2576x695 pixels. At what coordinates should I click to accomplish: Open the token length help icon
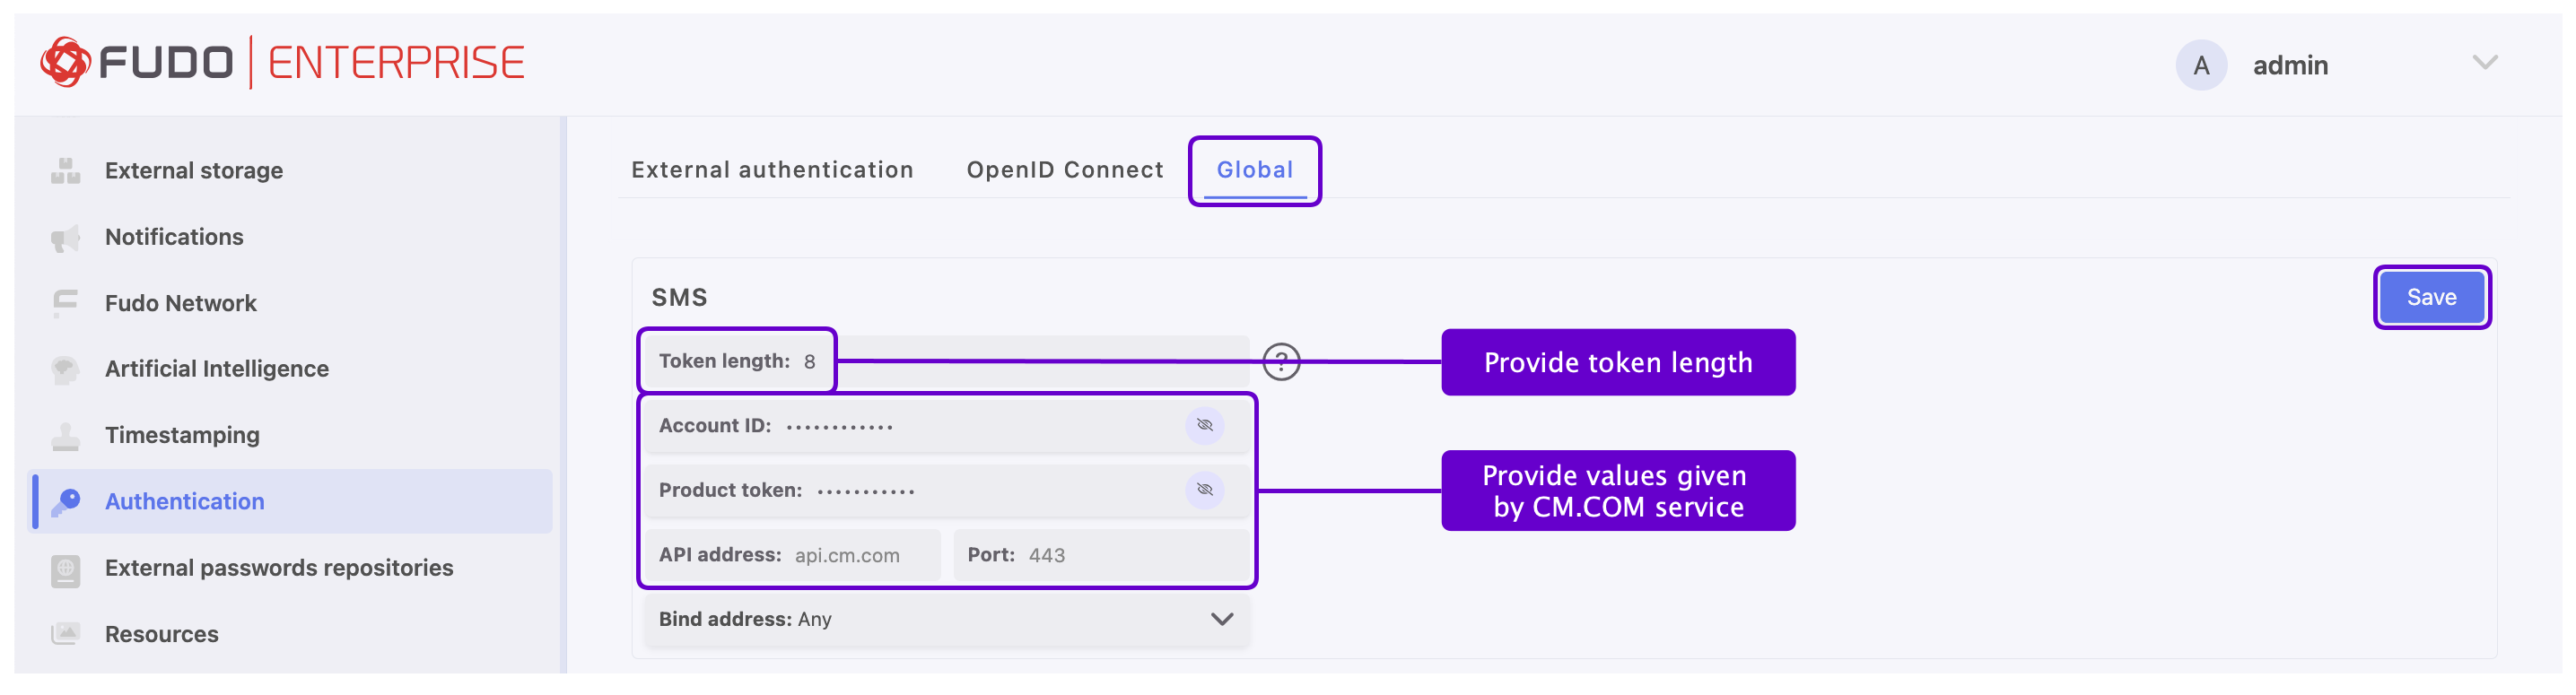(1281, 362)
